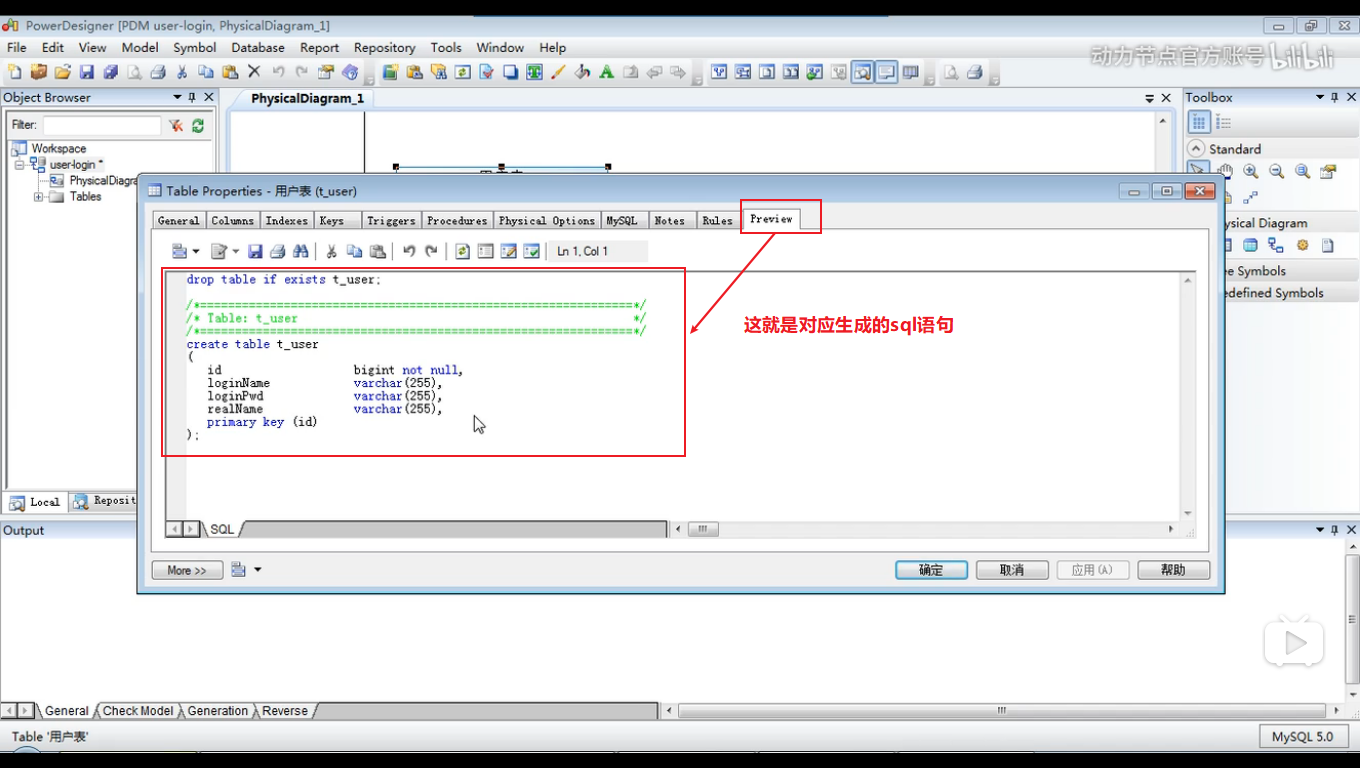Click the Refresh icon in Preview toolbar
The image size is (1360, 768).
pos(462,251)
